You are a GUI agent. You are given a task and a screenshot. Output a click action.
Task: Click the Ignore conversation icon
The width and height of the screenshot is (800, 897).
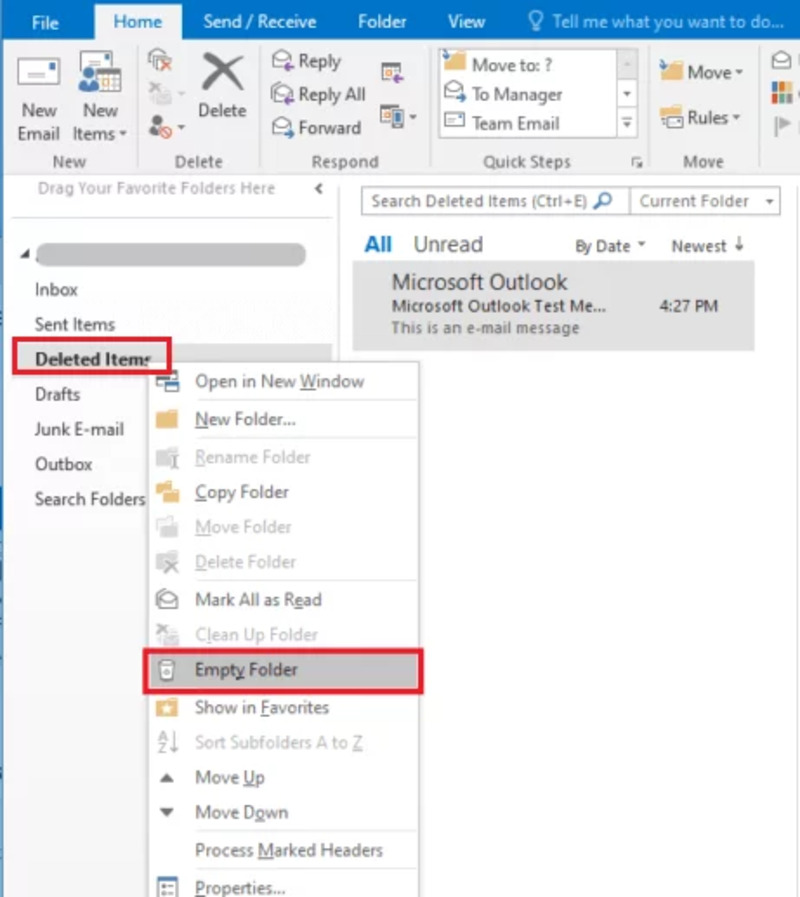tap(160, 59)
